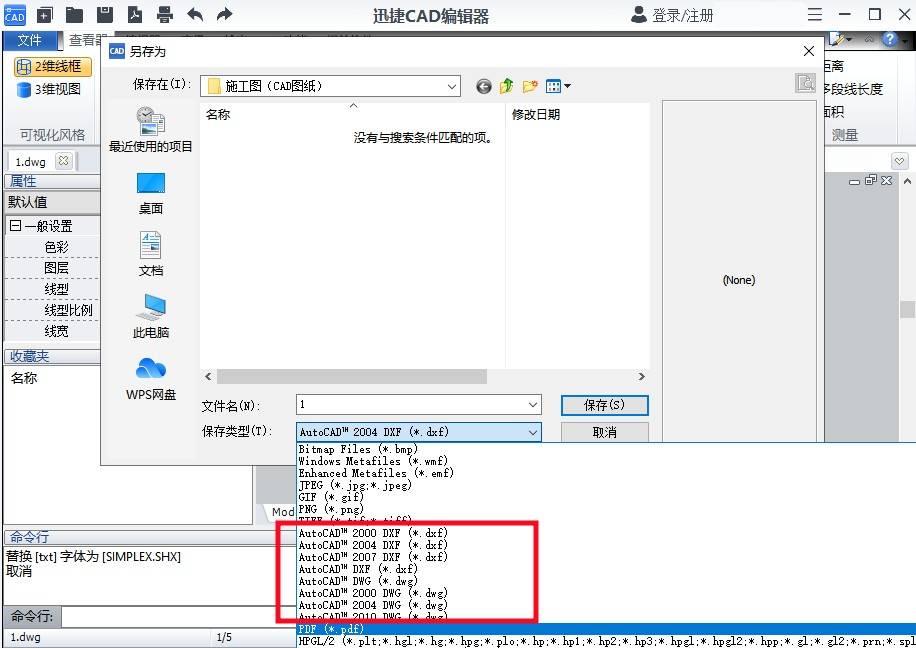The image size is (916, 648).
Task: Save drawing with the floppy disk icon
Action: click(x=105, y=15)
